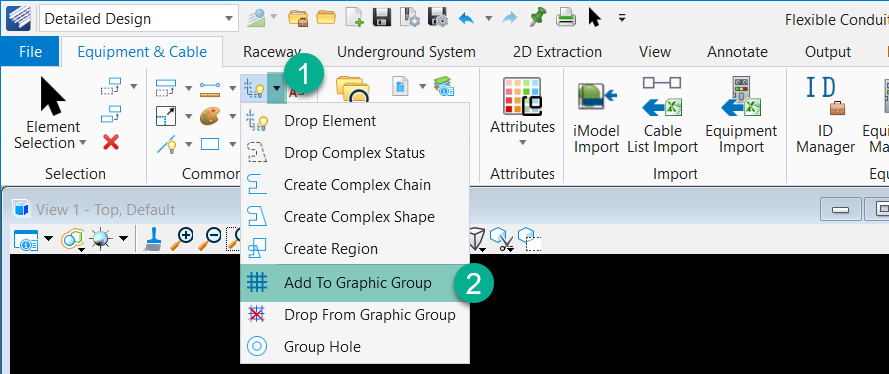Click the Save floppy disk icon
Image resolution: width=889 pixels, height=374 pixels.
pyautogui.click(x=383, y=18)
